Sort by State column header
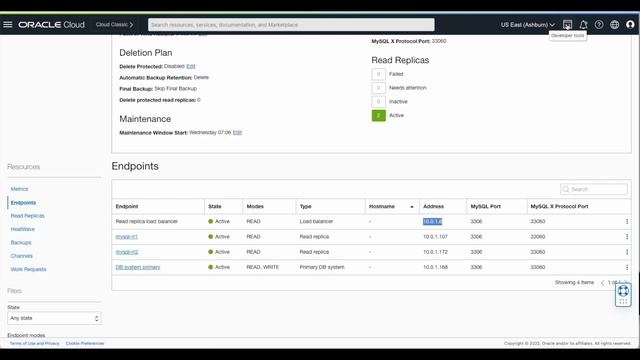Screen dimensions: 640x360 click(x=215, y=207)
